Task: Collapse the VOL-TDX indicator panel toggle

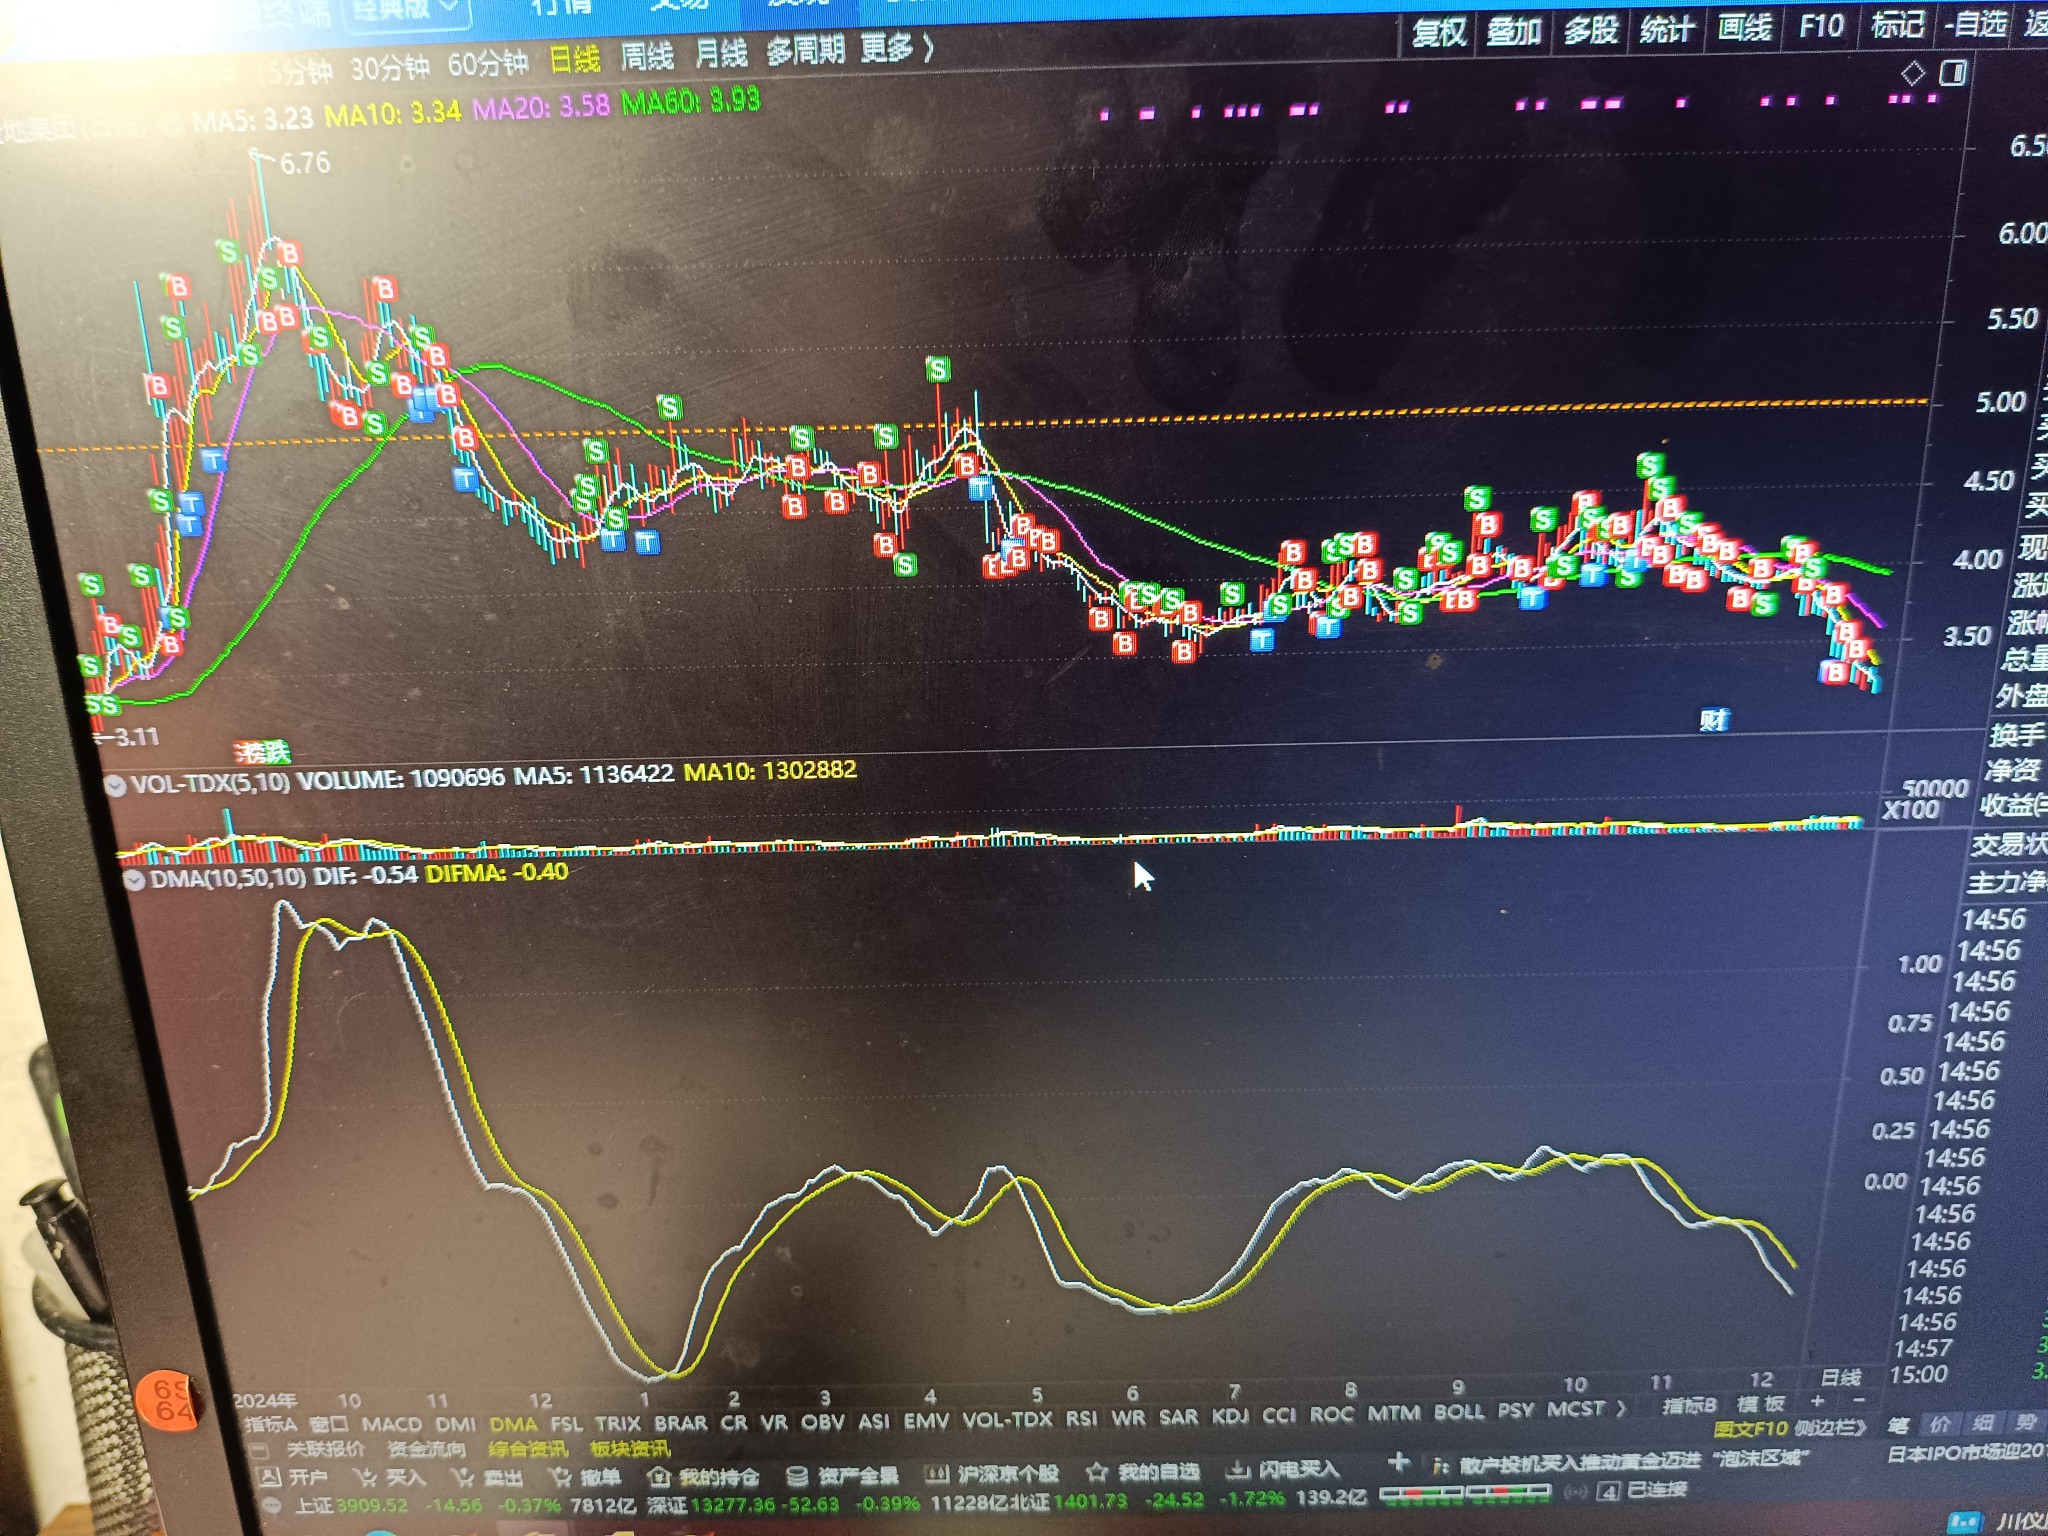Action: tap(115, 785)
